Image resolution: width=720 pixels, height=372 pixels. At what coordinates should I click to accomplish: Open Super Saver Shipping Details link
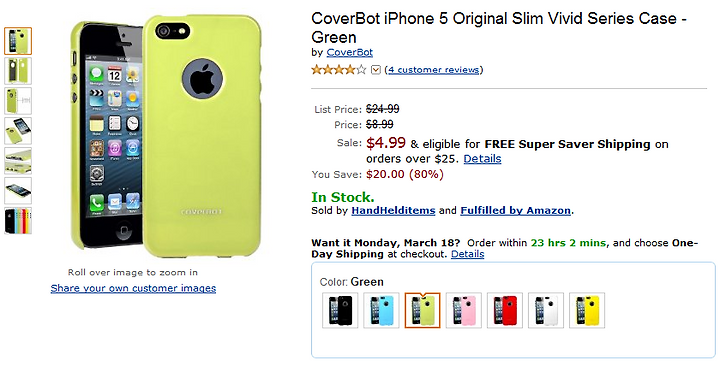pos(482,159)
